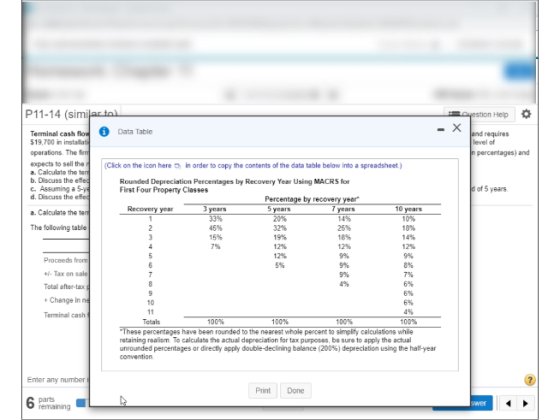Select the '7 years' column header
Image resolution: width=560 pixels, height=420 pixels.
(343, 209)
